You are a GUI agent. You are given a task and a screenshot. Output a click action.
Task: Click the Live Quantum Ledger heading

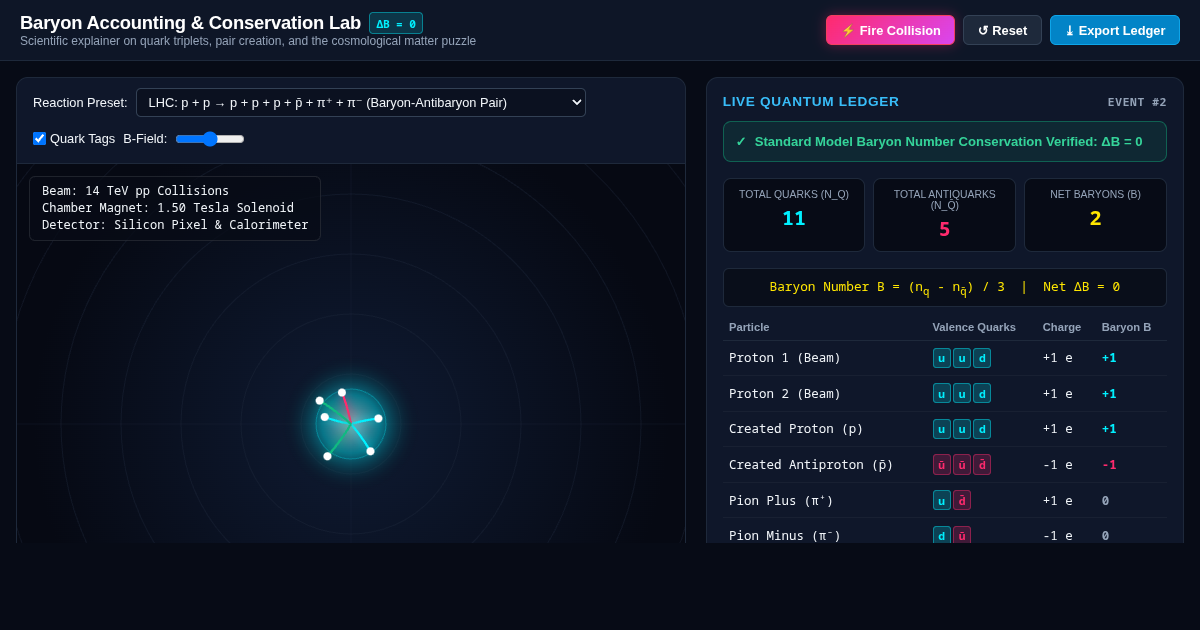811,102
